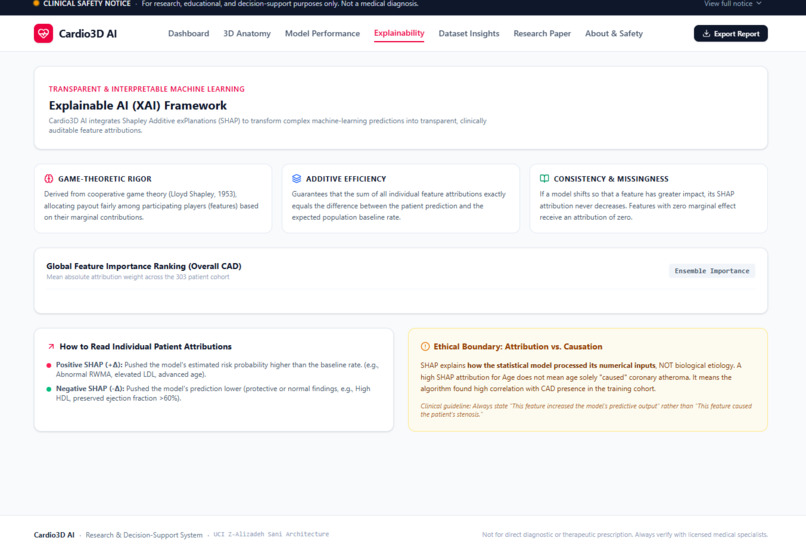Viewport: 806px width, 550px height.
Task: Open the Model Performance tab
Action: tap(322, 33)
